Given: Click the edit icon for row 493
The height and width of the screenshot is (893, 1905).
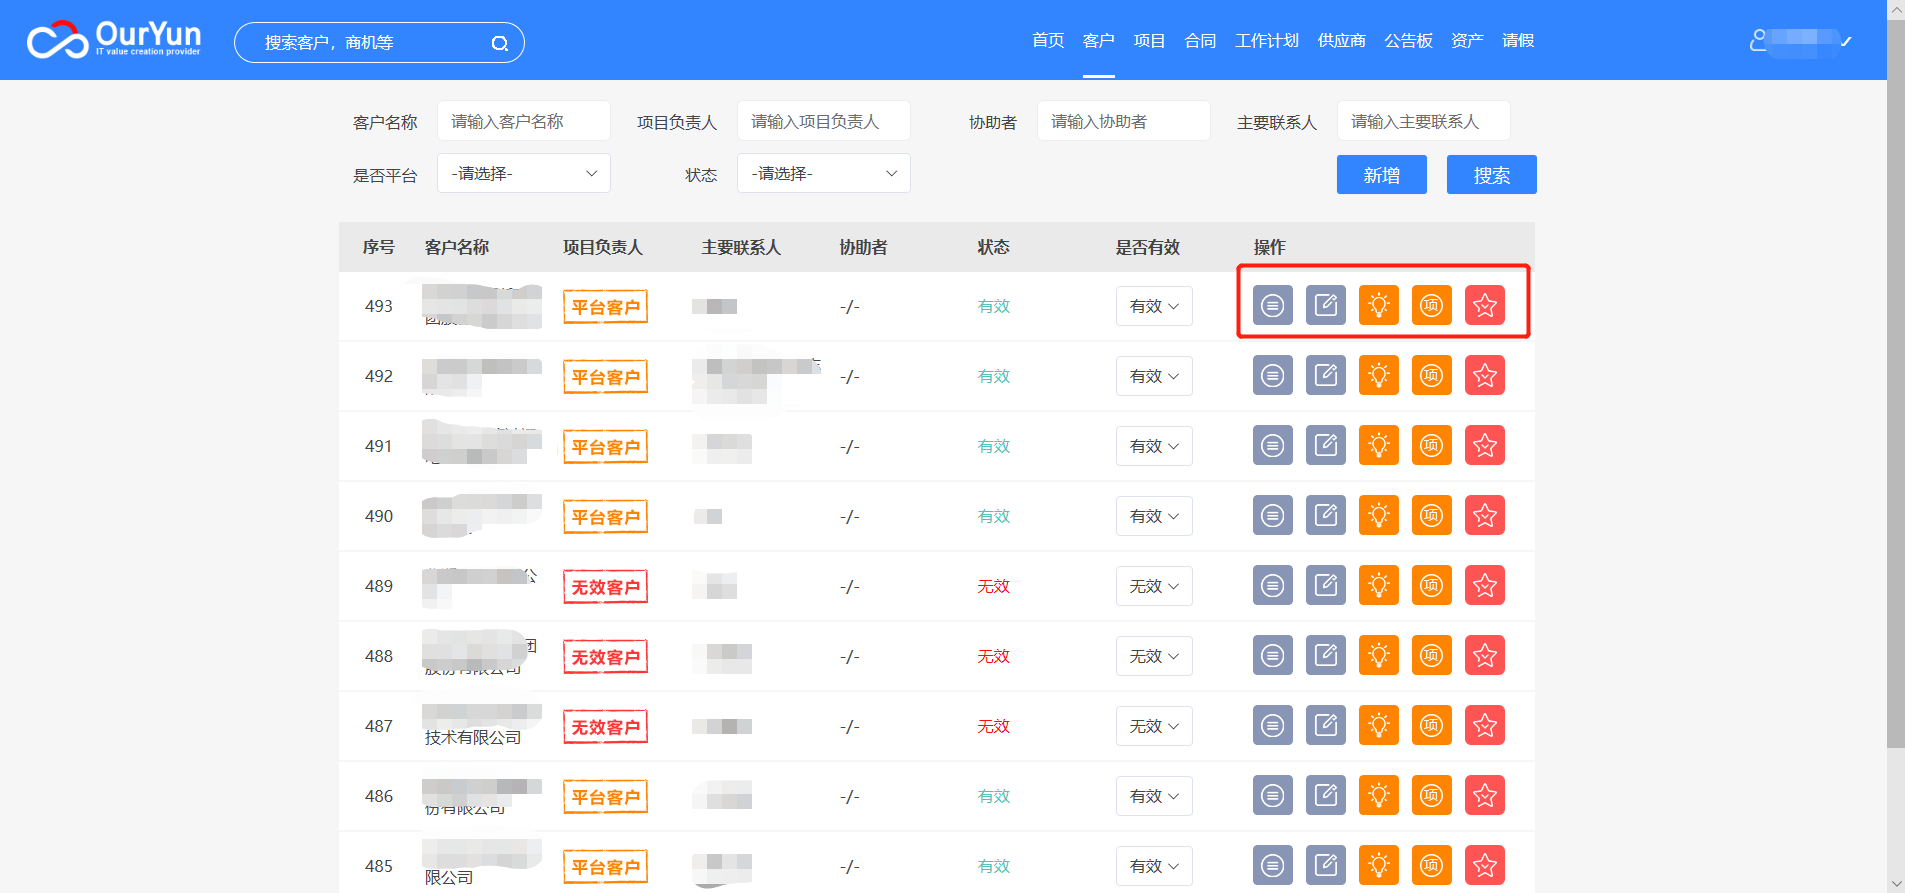Looking at the screenshot, I should tap(1326, 306).
